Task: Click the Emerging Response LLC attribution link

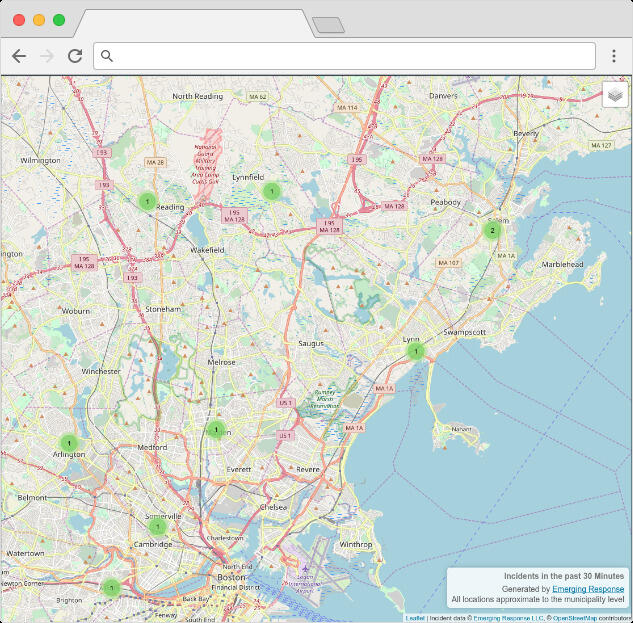Action: pos(508,618)
